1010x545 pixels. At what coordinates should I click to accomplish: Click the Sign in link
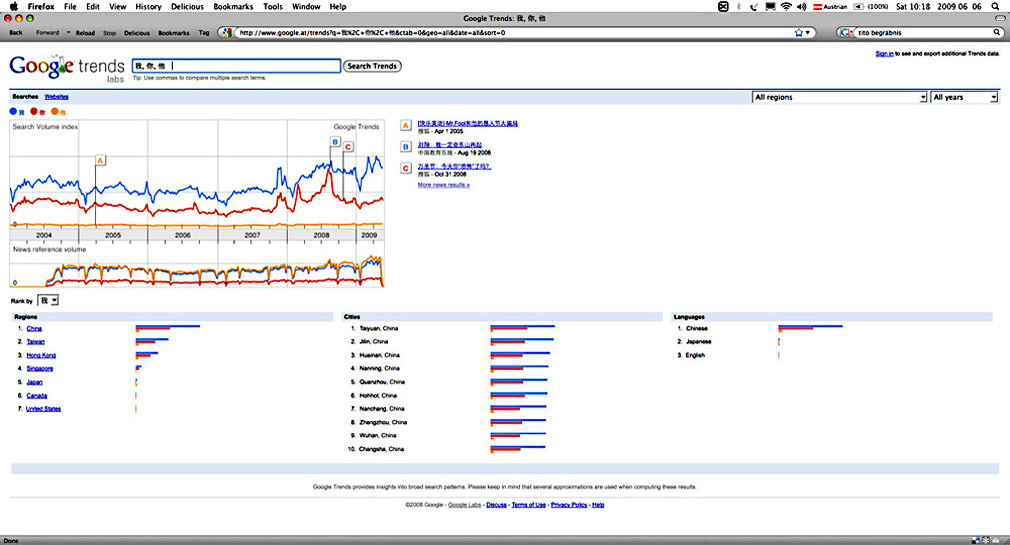point(884,53)
